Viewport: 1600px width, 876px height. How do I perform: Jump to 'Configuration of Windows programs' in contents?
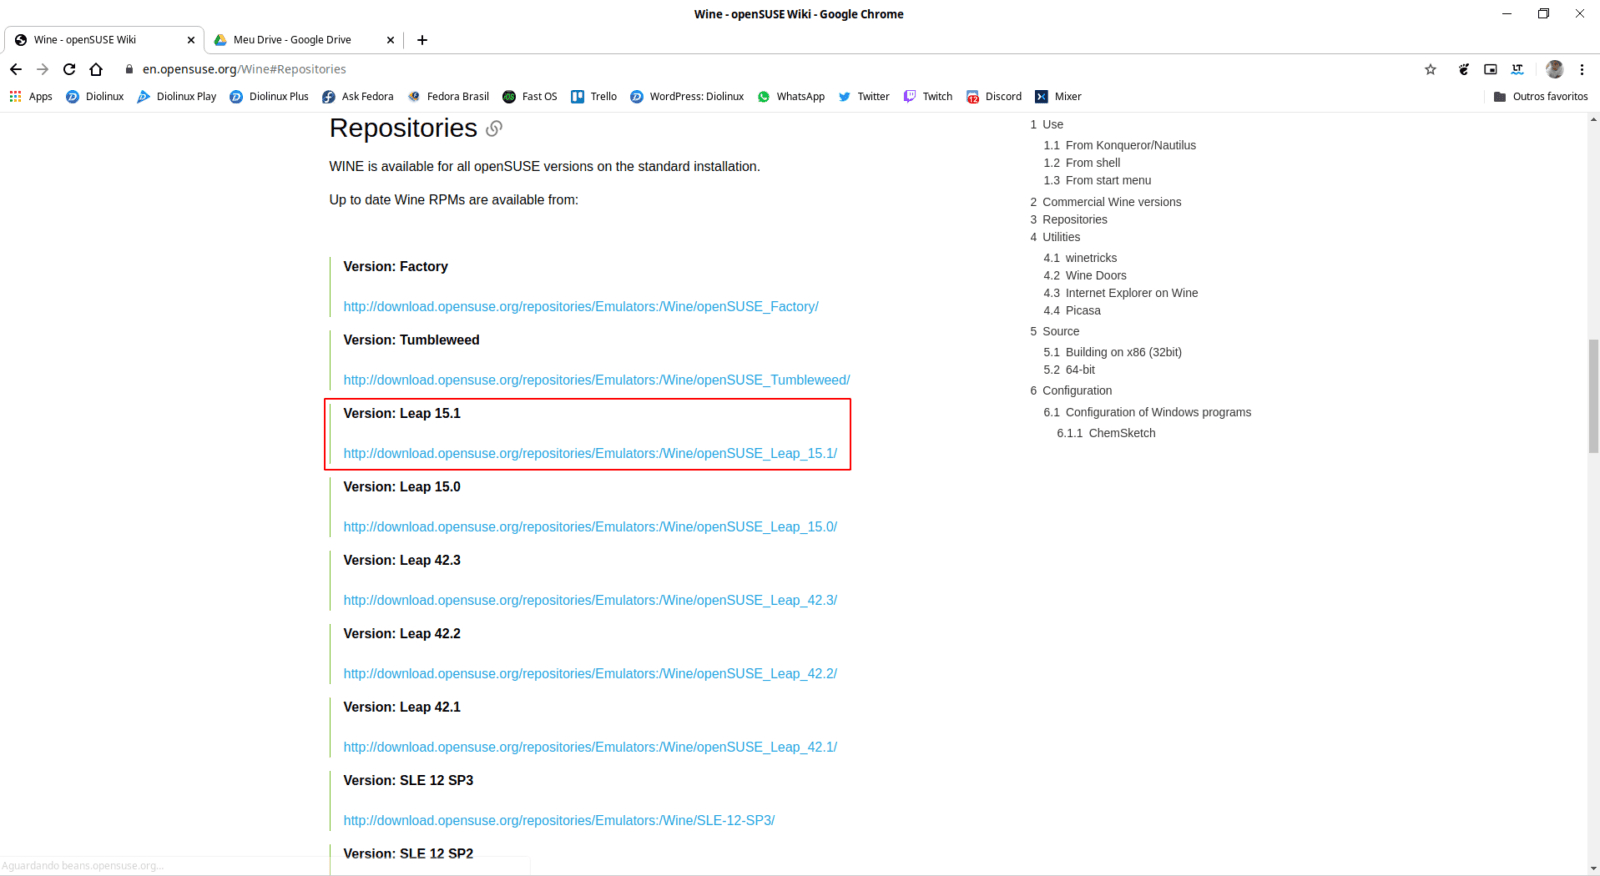(x=1147, y=412)
